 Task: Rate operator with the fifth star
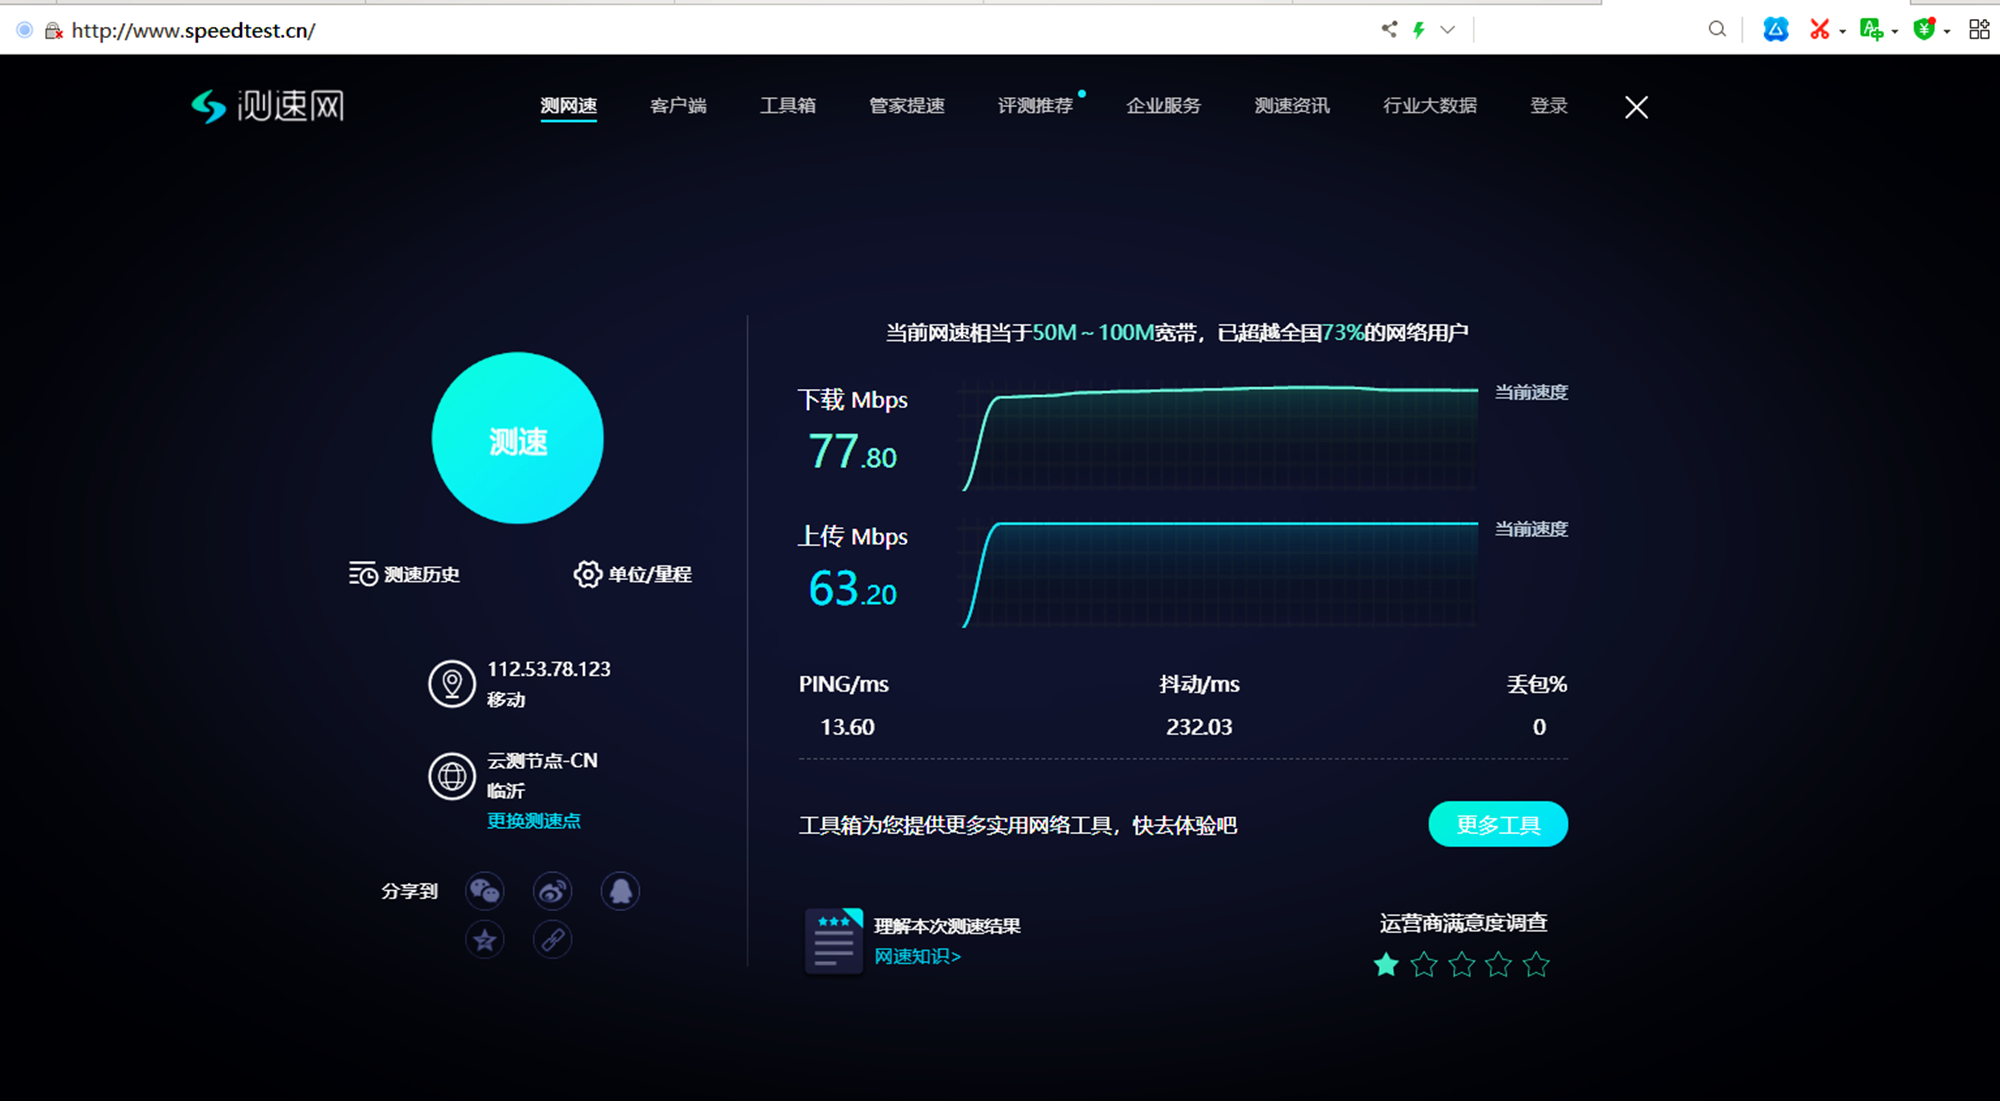(x=1536, y=965)
